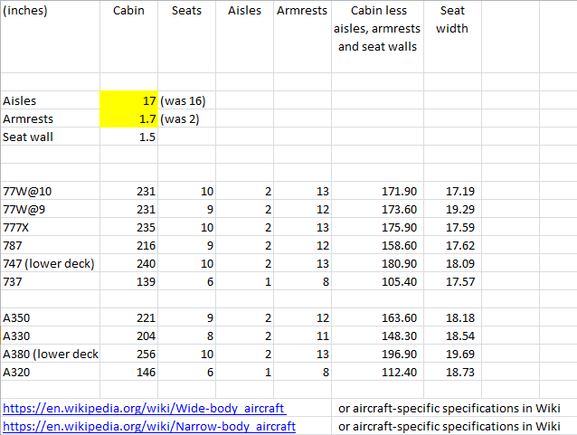Click the 'Armrests' column header cell

click(x=302, y=36)
